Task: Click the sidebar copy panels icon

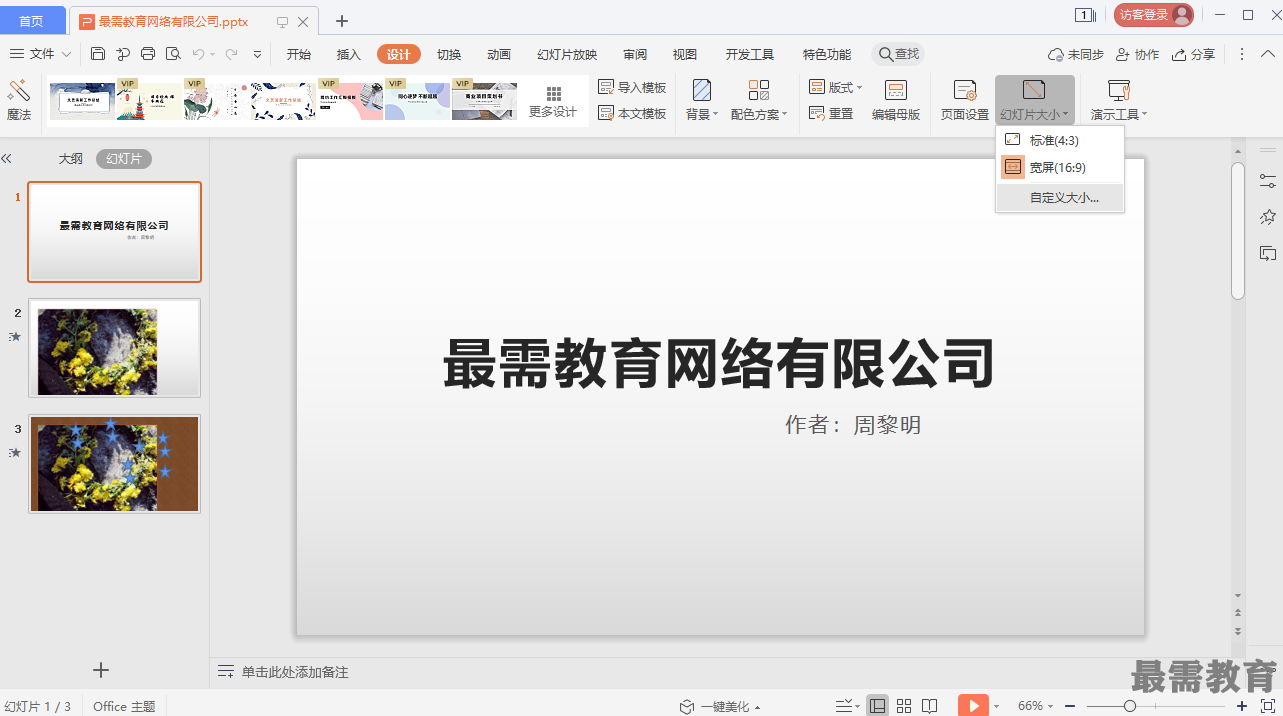Action: point(1268,253)
